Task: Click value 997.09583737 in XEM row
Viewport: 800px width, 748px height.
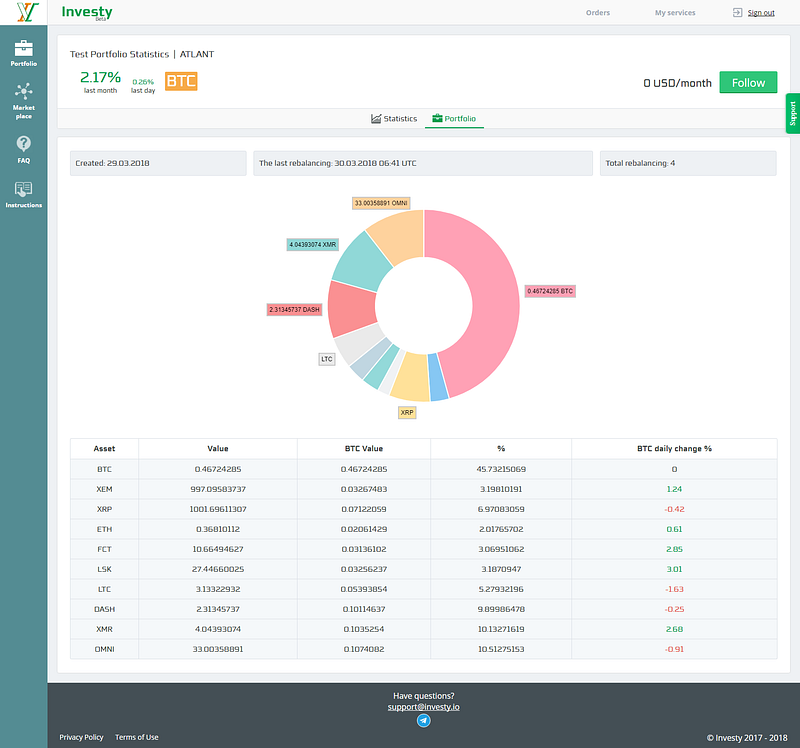Action: (218, 489)
